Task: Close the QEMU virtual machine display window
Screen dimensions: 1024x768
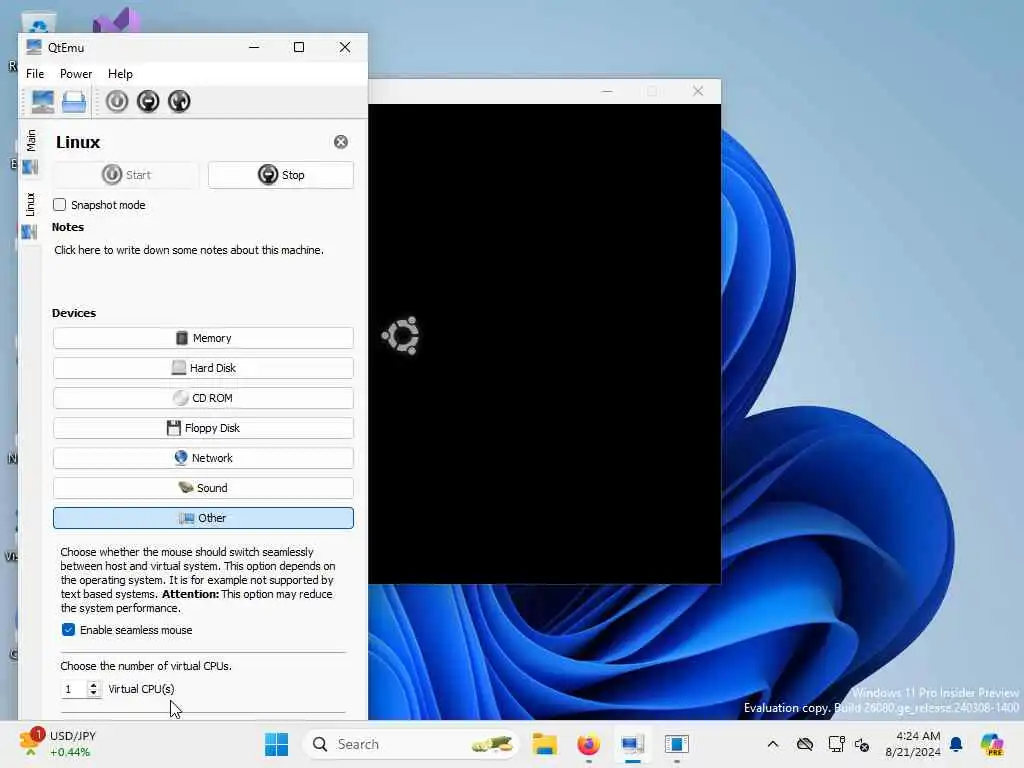Action: tap(698, 91)
